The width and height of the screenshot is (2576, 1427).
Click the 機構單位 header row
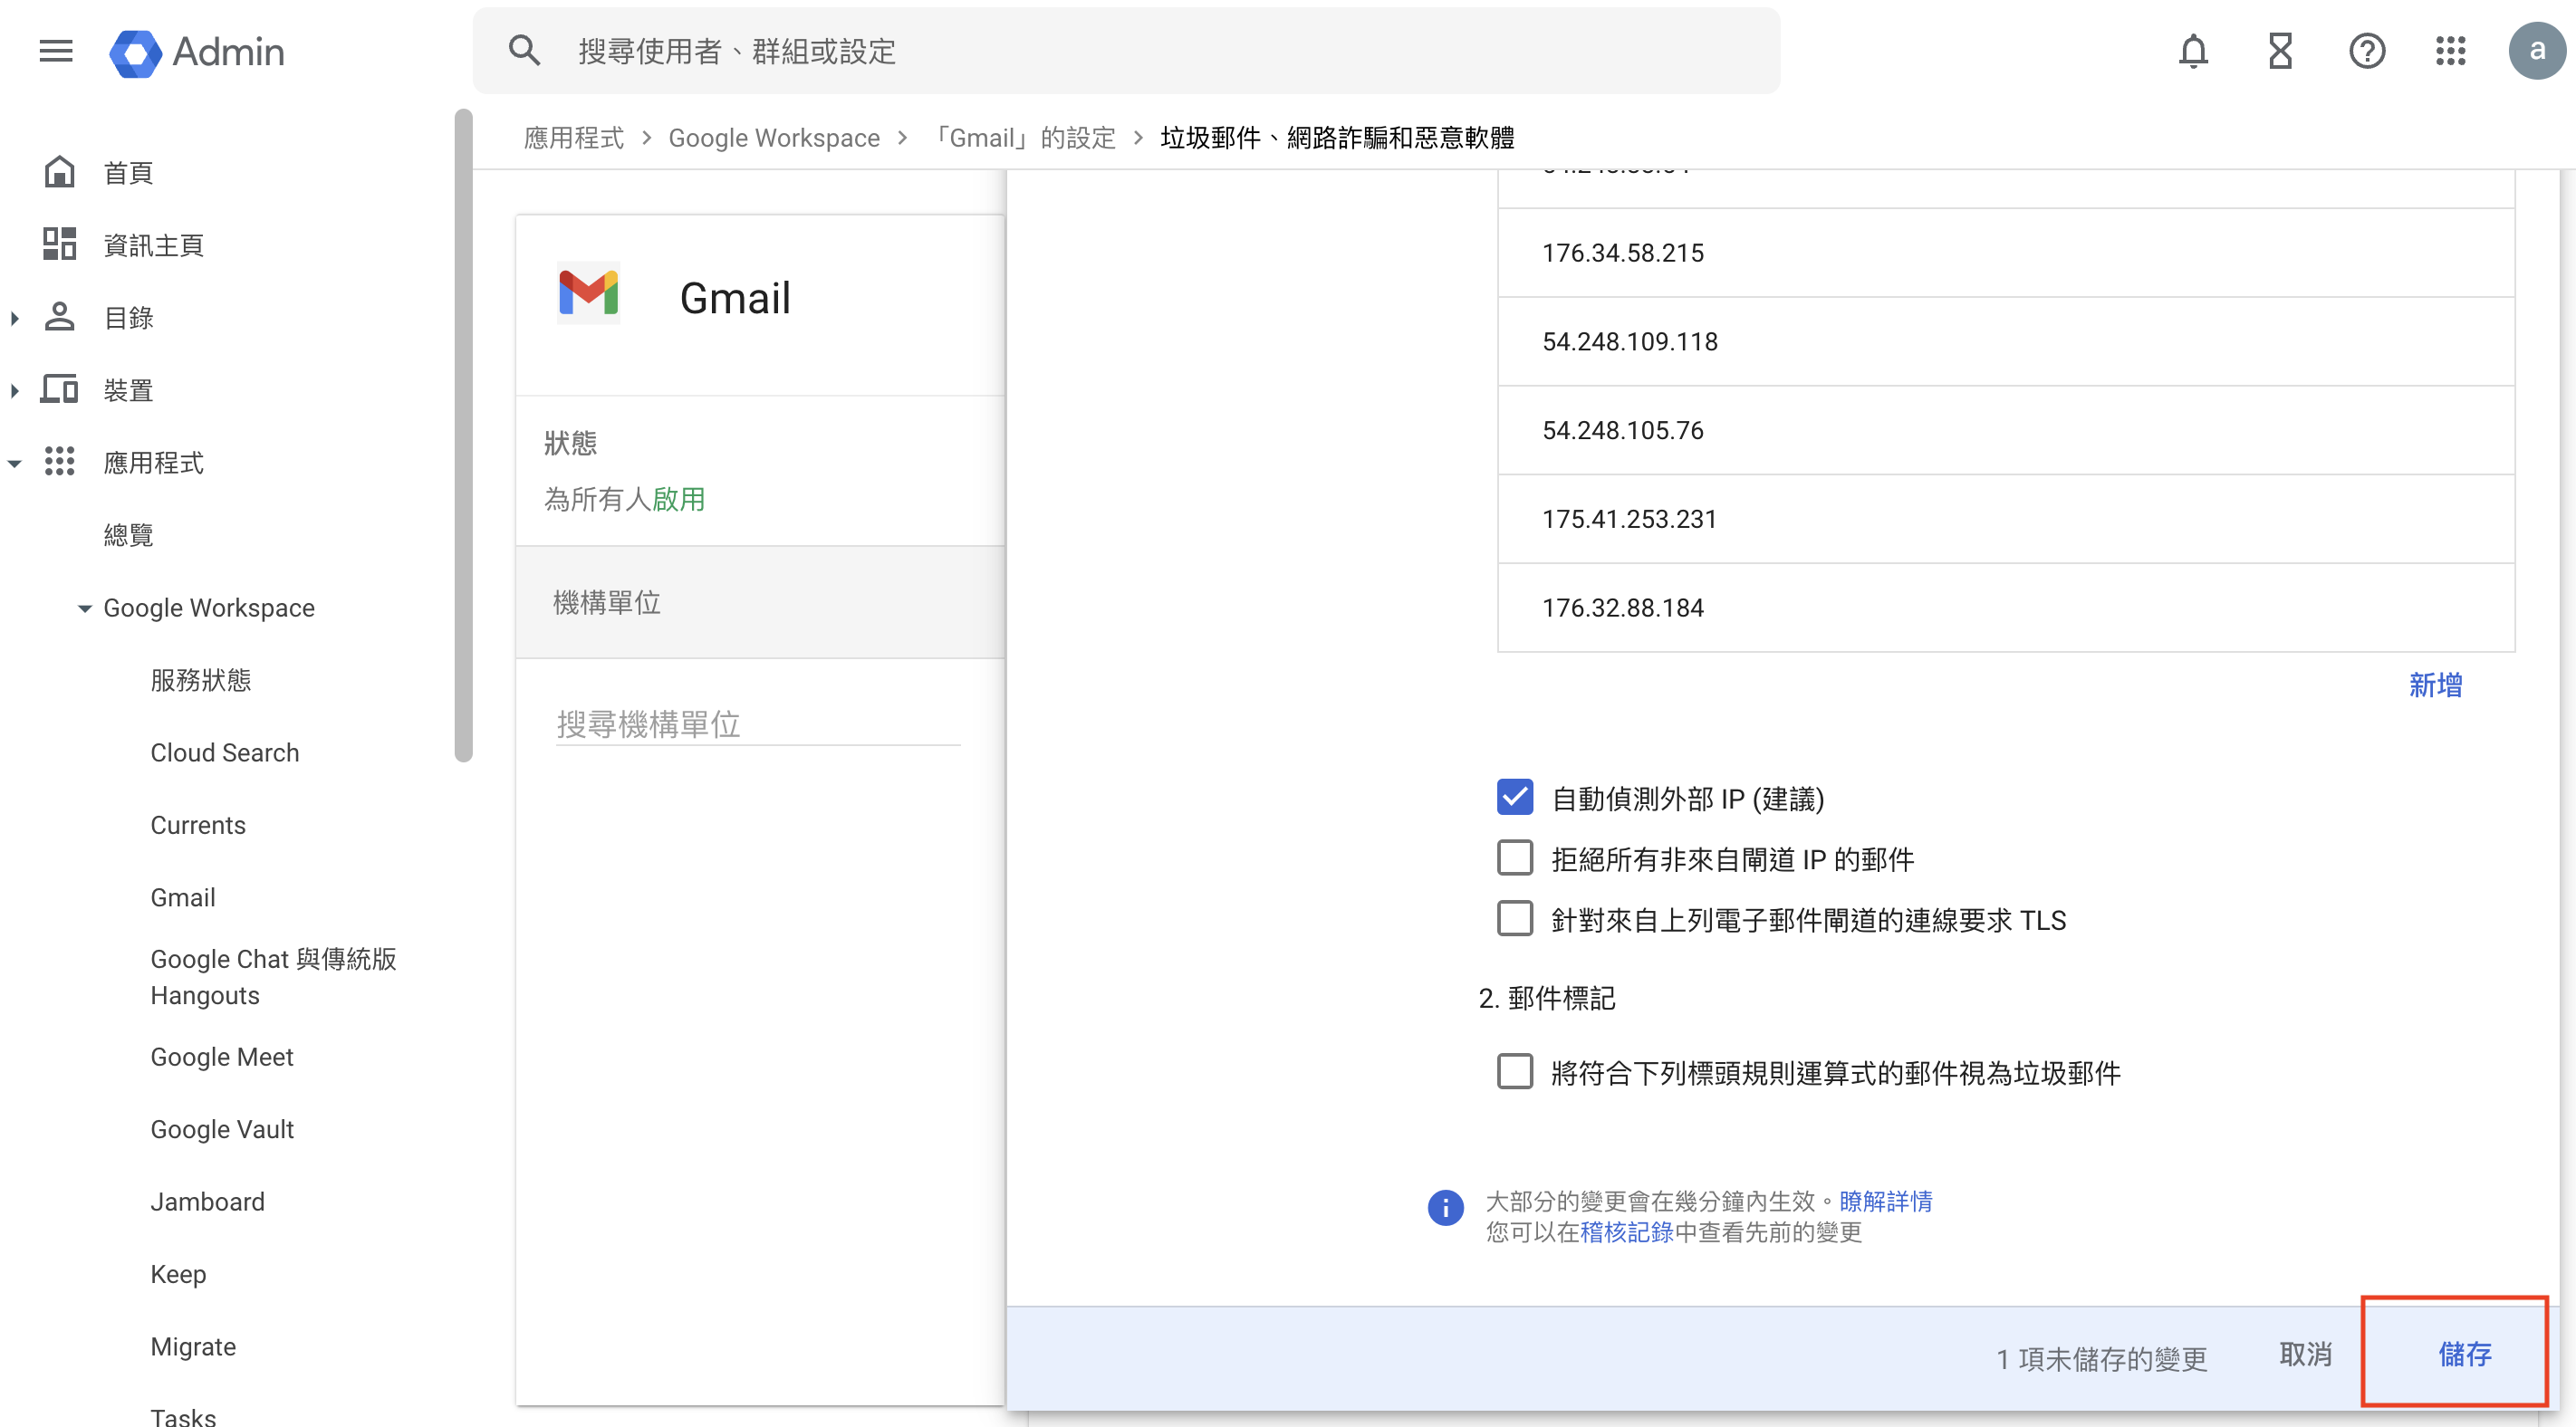[760, 602]
